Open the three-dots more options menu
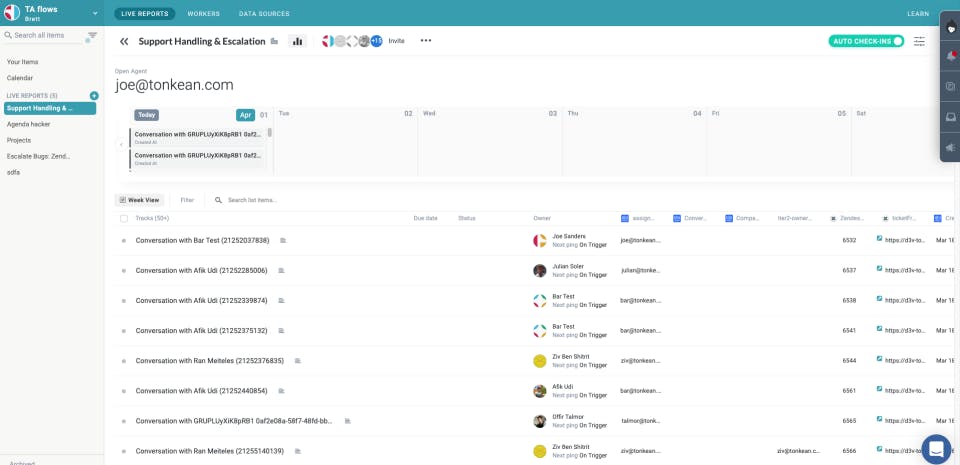960x465 pixels. [426, 40]
